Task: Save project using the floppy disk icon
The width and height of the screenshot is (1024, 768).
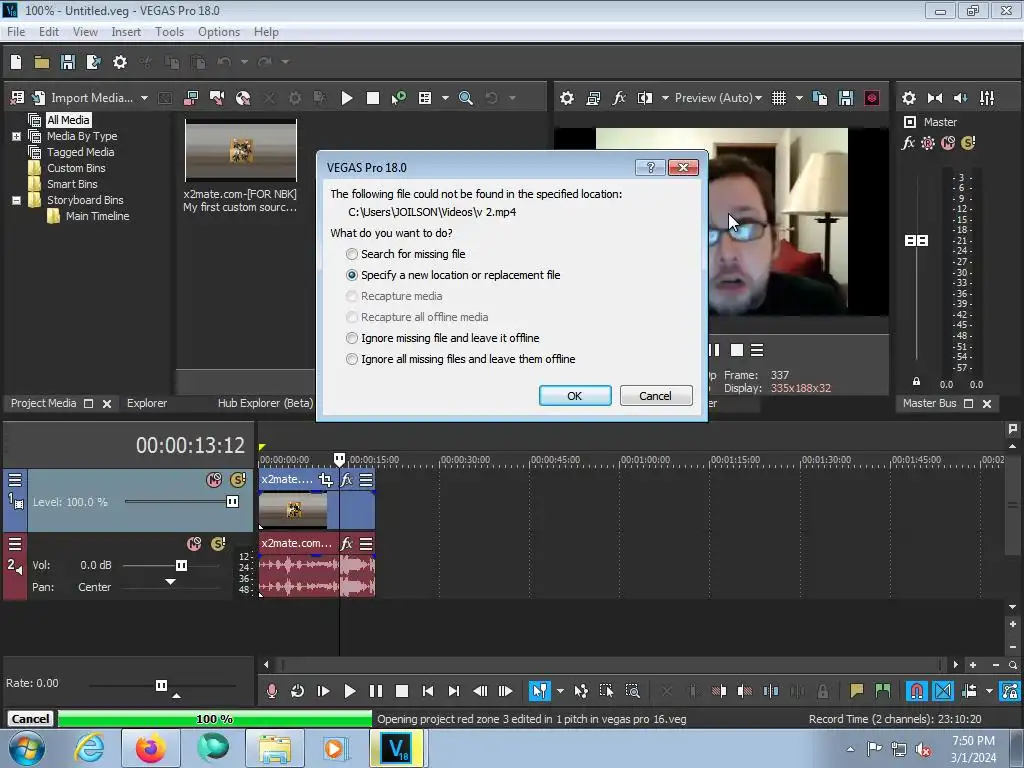Action: [67, 62]
